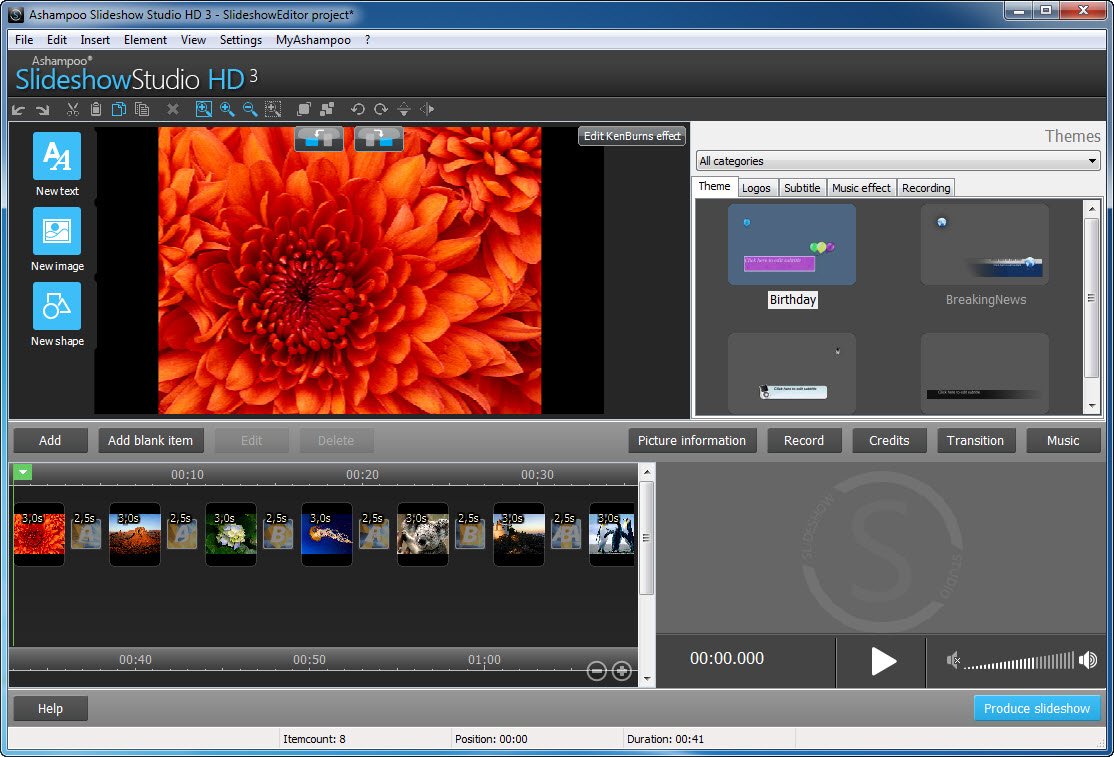Screen dimensions: 1114x757
Task: Click the undo arrow in toolbar
Action: (19, 109)
